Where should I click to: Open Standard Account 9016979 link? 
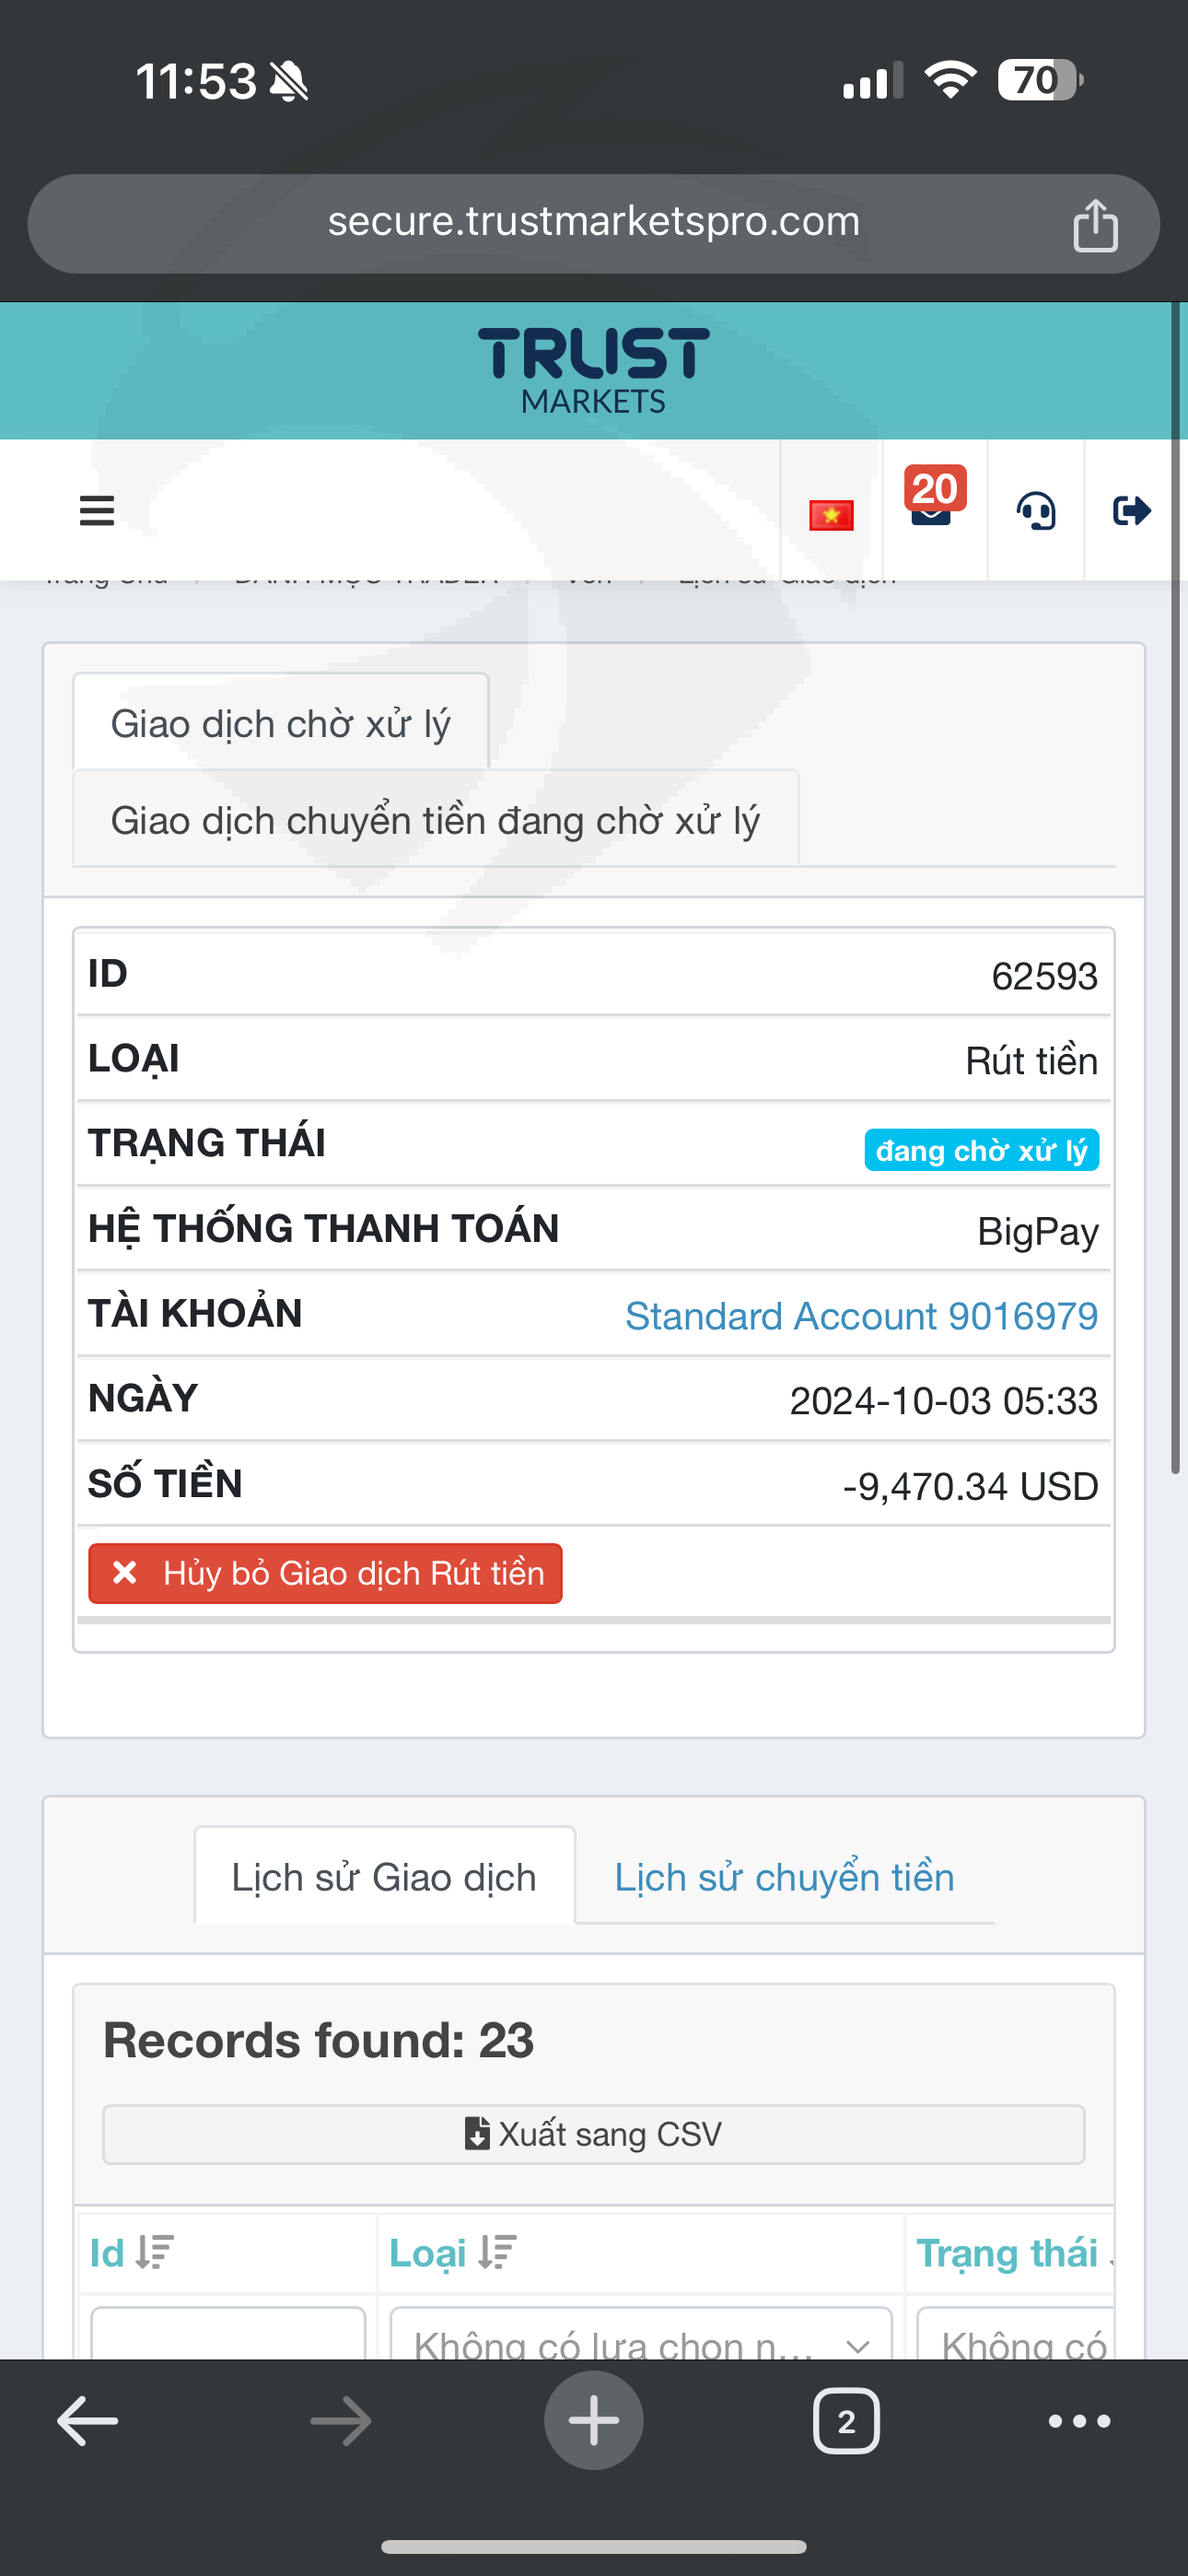[861, 1316]
